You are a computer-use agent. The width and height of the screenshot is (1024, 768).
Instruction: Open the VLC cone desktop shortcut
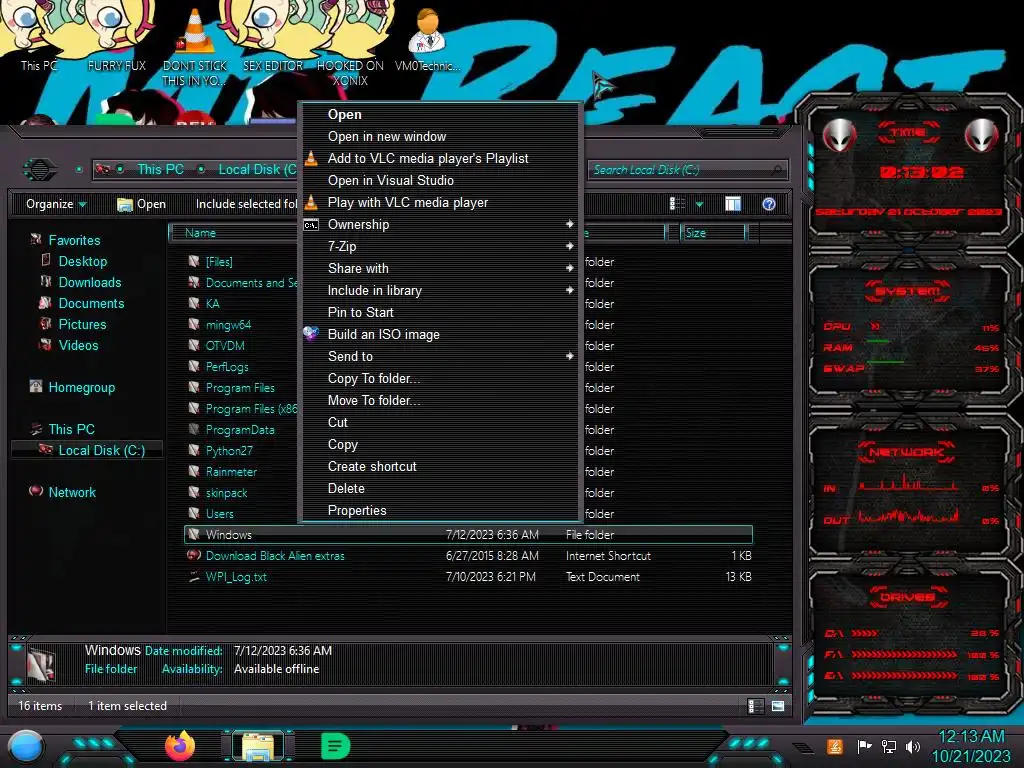(x=195, y=46)
